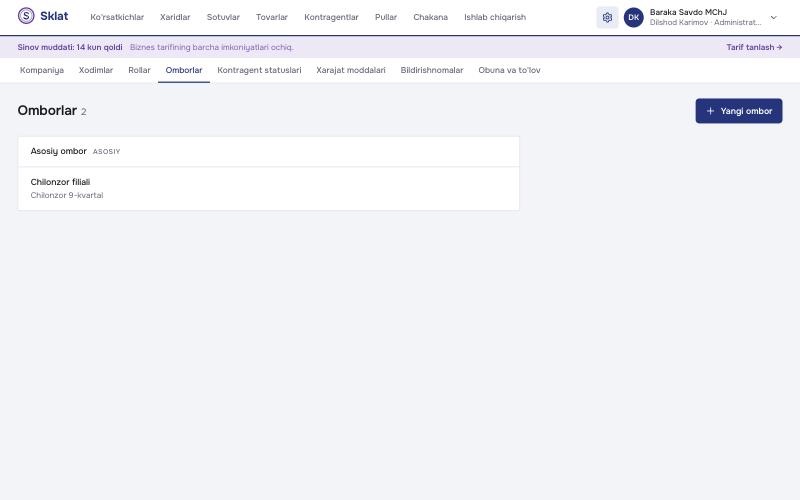Open Ko'rsatkichlar in the top navigation

point(117,17)
